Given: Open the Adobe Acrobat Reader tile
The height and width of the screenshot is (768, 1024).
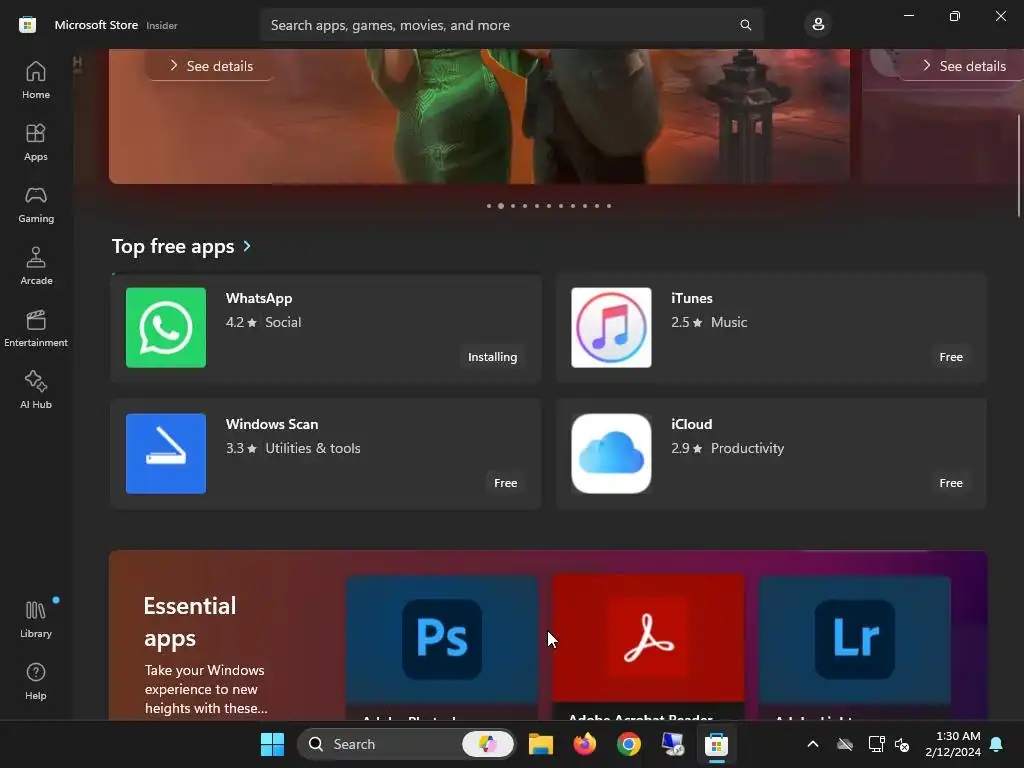Looking at the screenshot, I should (648, 647).
